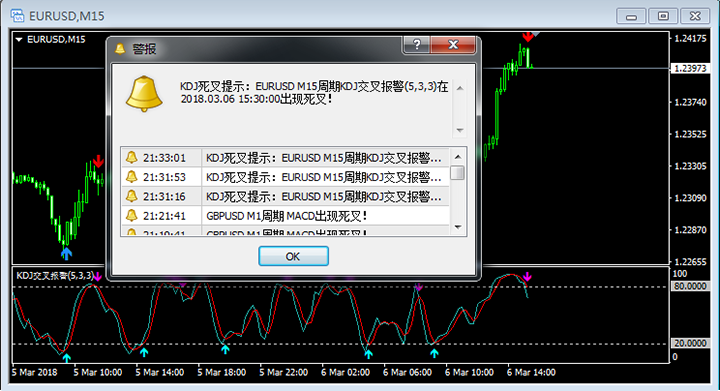Click the blue up arrow below candlestick low

click(67, 253)
